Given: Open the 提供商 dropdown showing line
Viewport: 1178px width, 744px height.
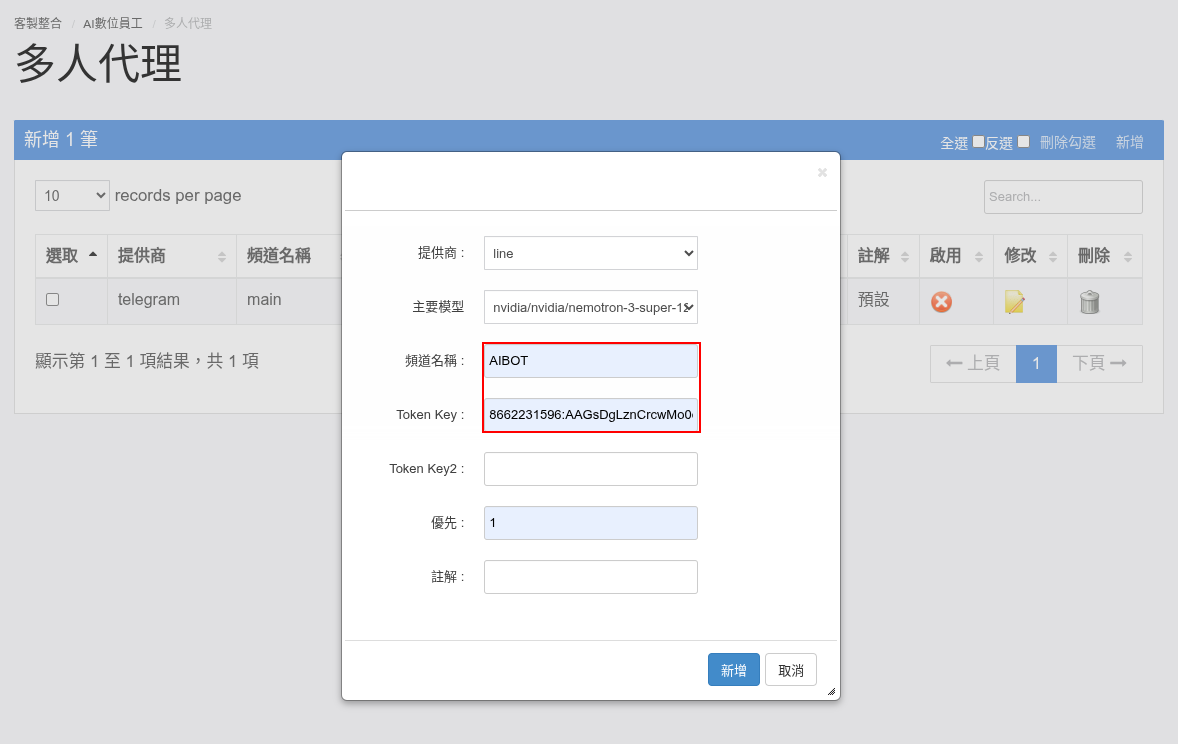Looking at the screenshot, I should pyautogui.click(x=591, y=253).
